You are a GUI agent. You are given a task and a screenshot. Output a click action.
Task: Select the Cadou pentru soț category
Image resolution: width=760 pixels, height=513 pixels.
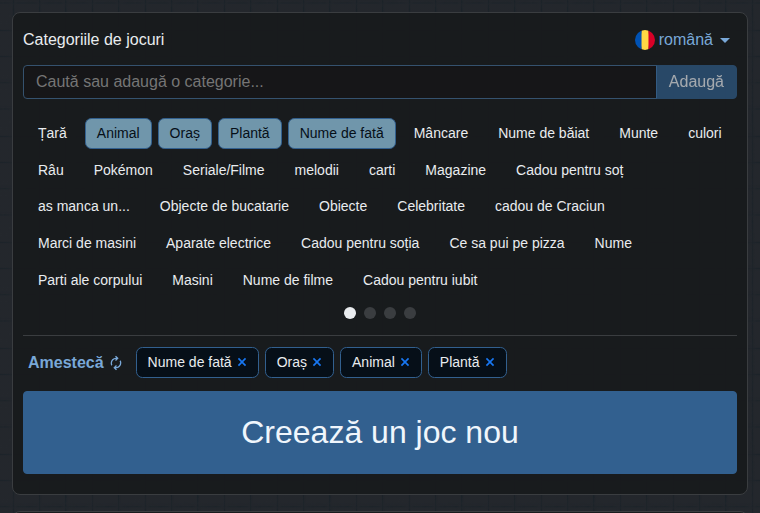click(570, 170)
